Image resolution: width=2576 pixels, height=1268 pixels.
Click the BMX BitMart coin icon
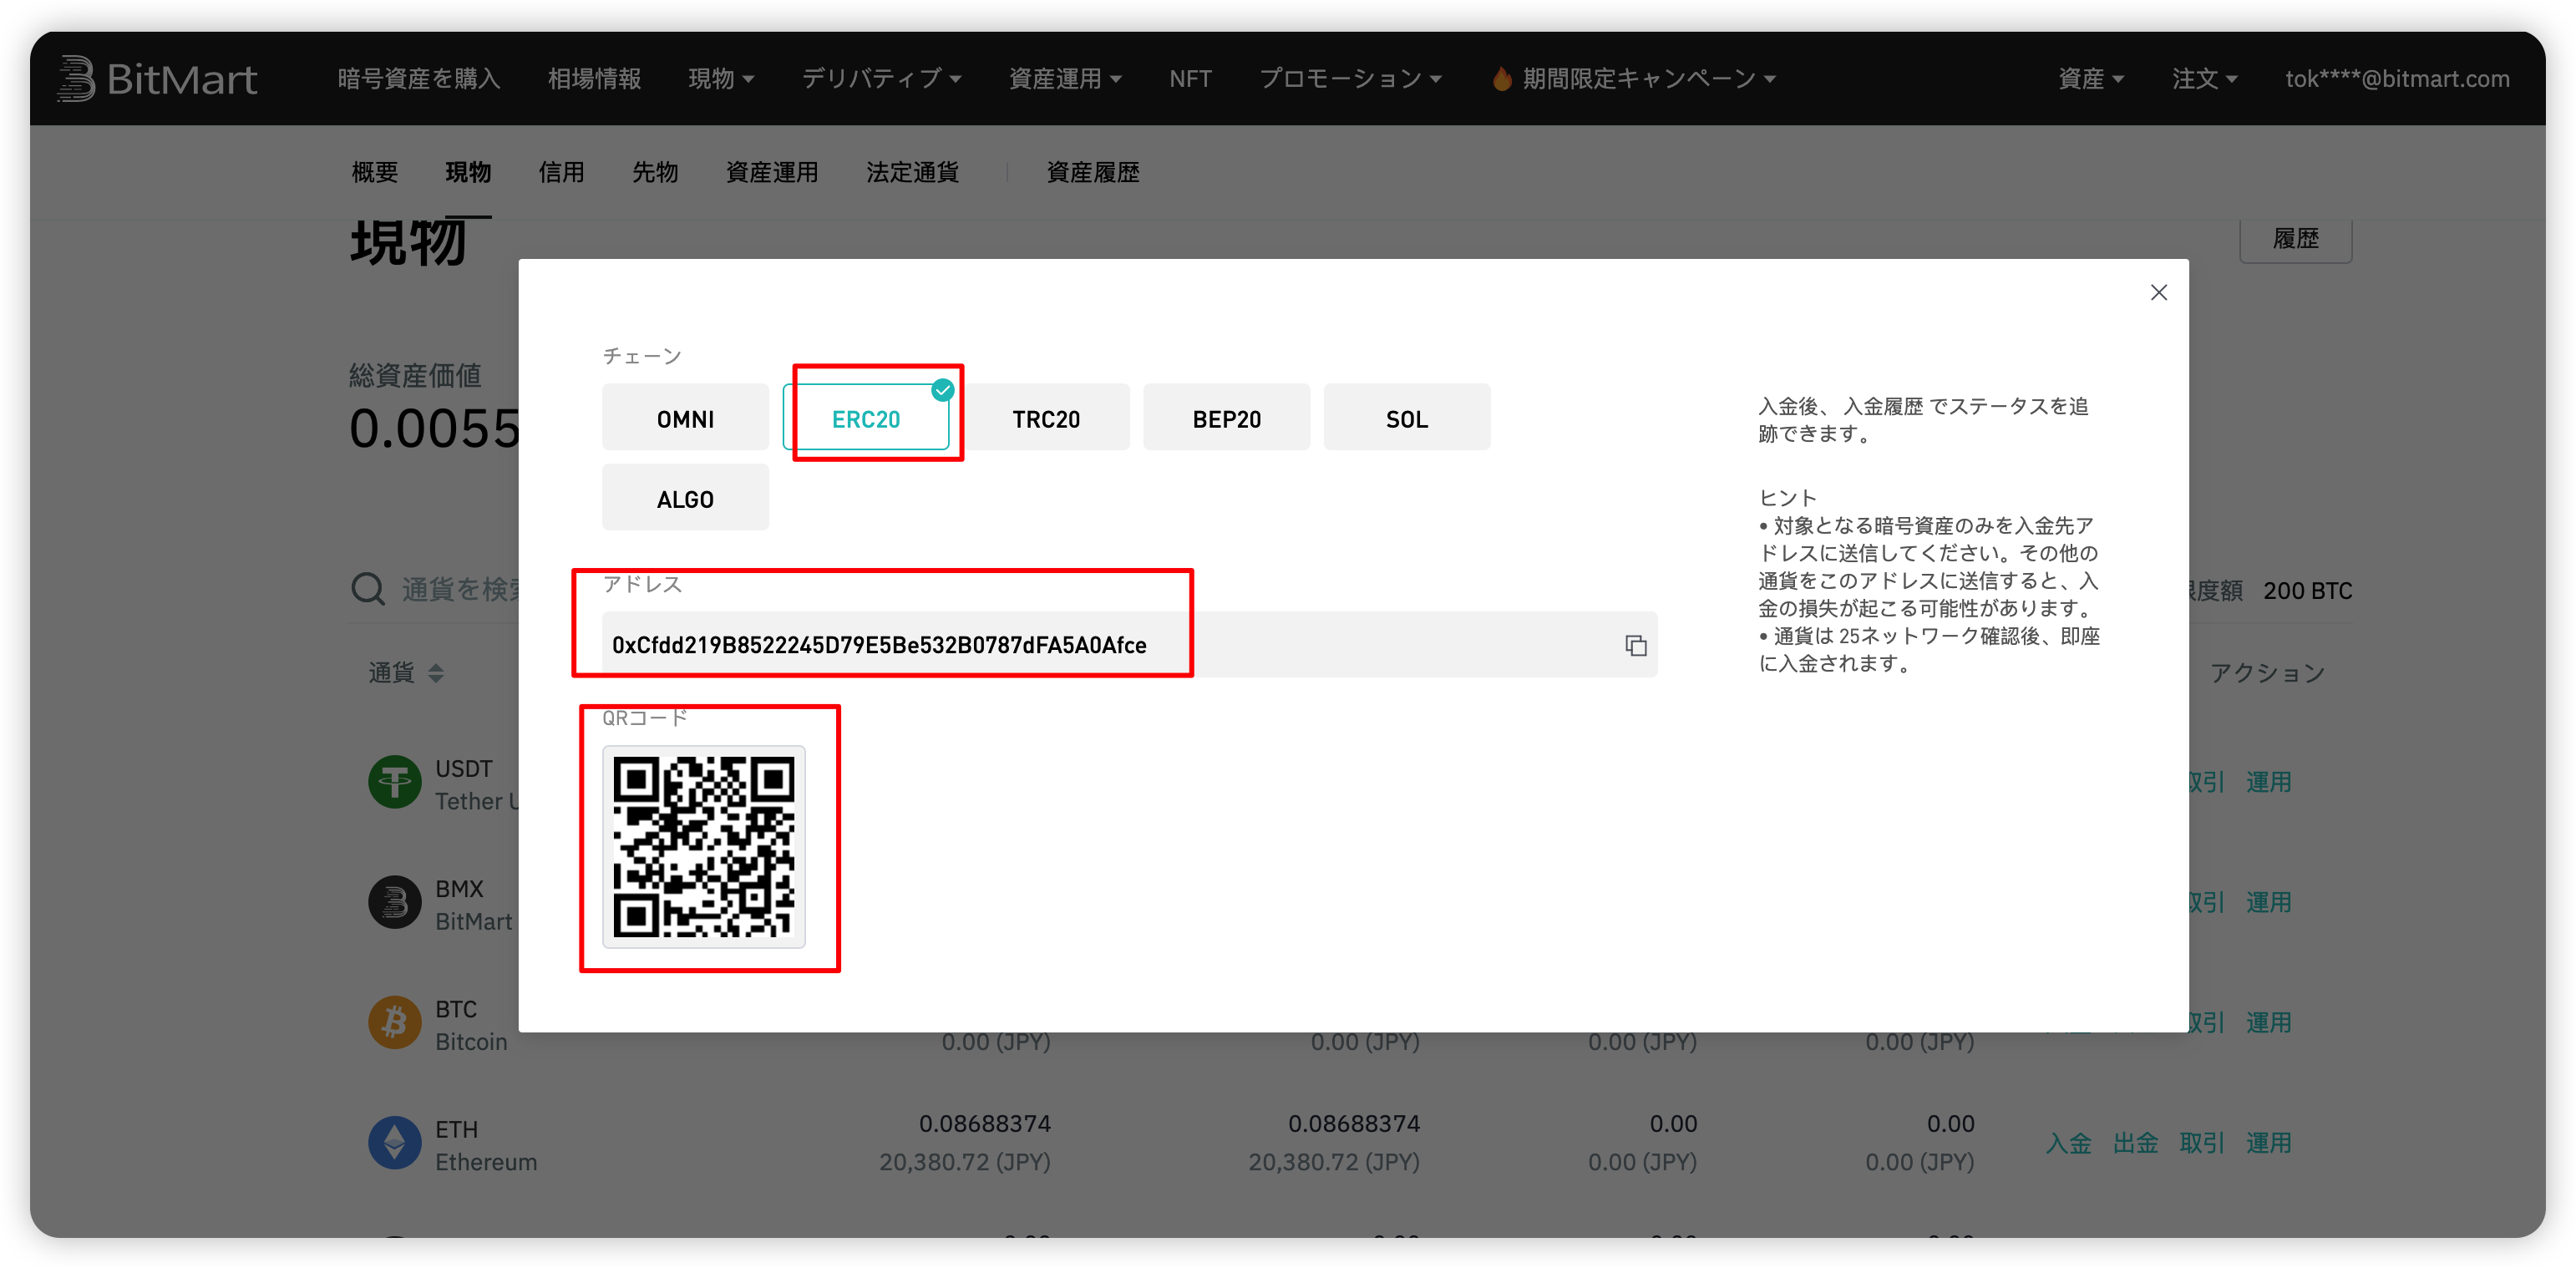[395, 902]
